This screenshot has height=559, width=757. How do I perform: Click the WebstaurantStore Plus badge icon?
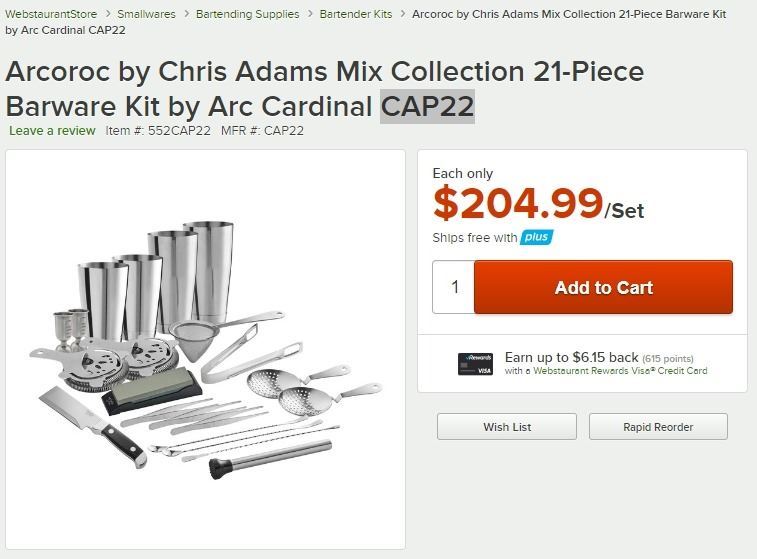point(537,237)
